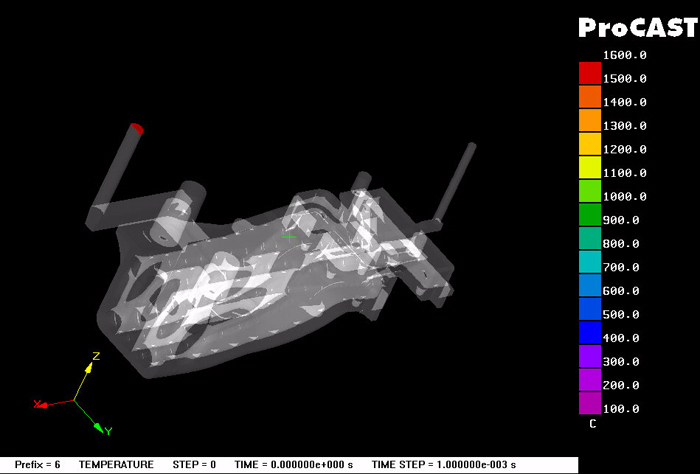
Task: Click the 1500.0 legend label
Action: [x=625, y=79]
